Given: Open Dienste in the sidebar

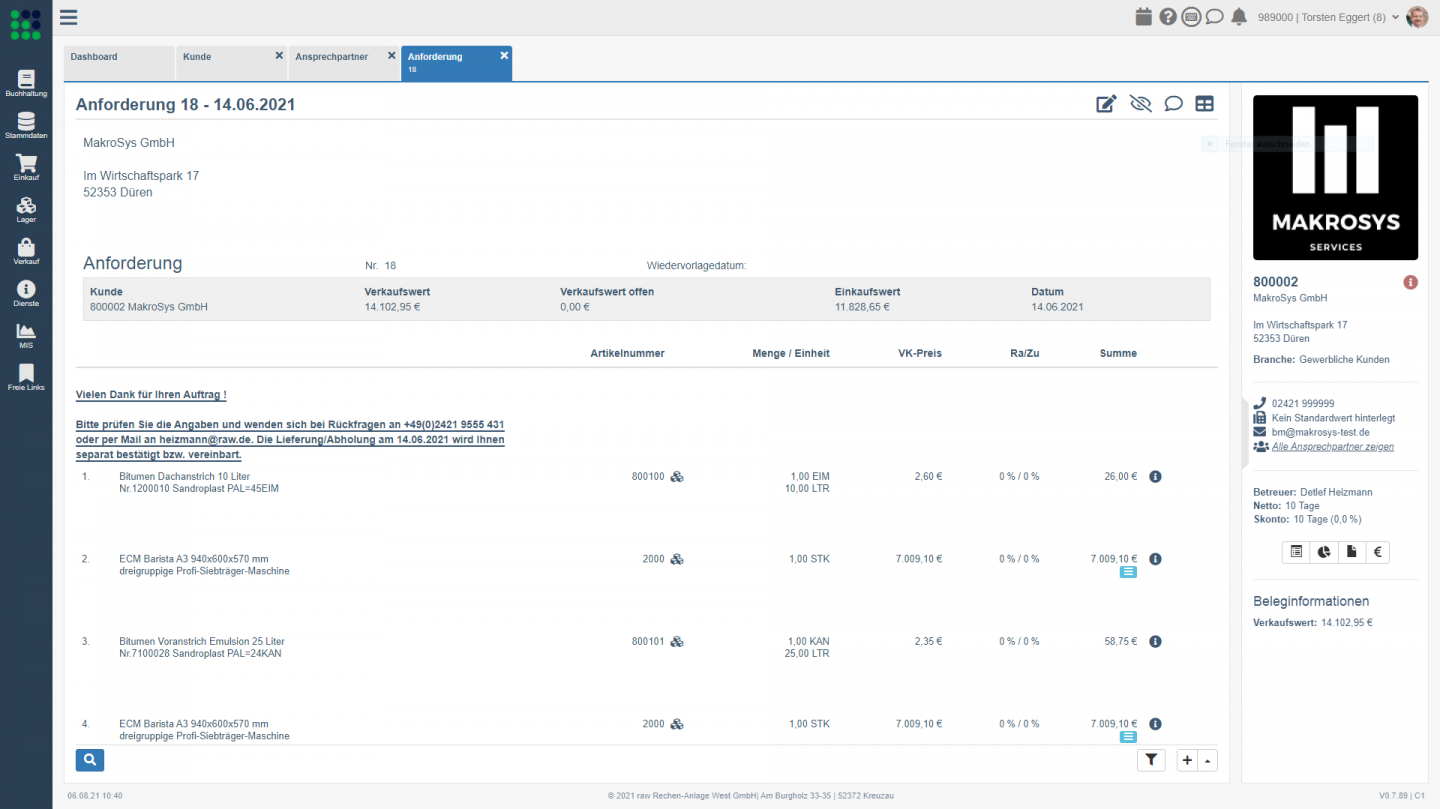Looking at the screenshot, I should click(26, 293).
